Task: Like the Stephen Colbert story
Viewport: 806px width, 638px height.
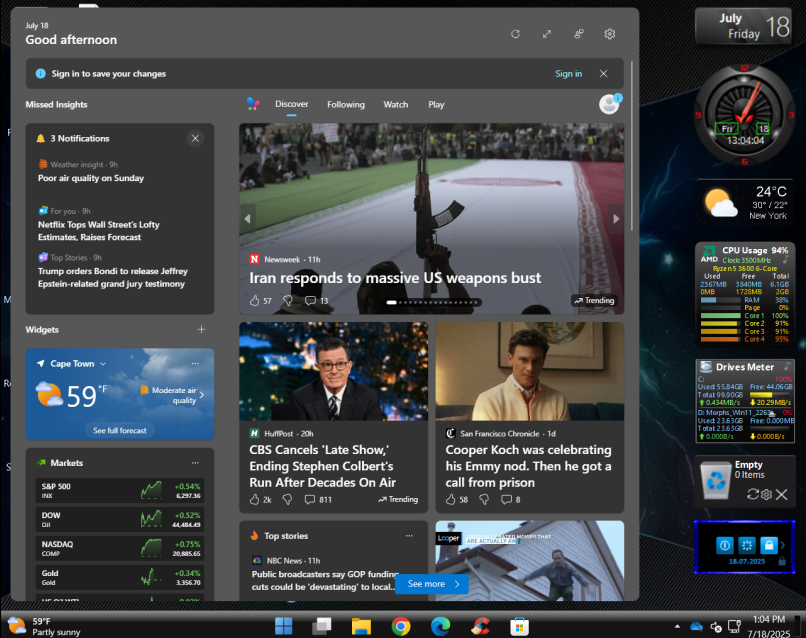Action: click(254, 499)
